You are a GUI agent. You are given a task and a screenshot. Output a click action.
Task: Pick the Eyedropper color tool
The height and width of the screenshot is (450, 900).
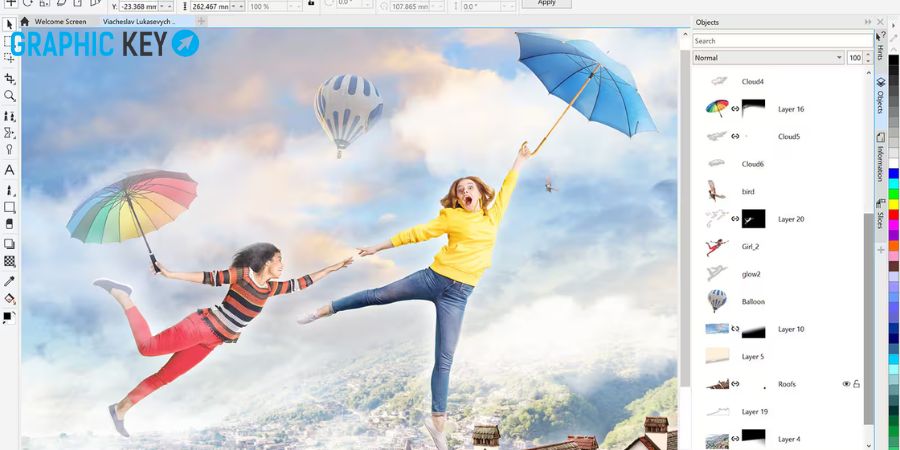click(x=9, y=281)
